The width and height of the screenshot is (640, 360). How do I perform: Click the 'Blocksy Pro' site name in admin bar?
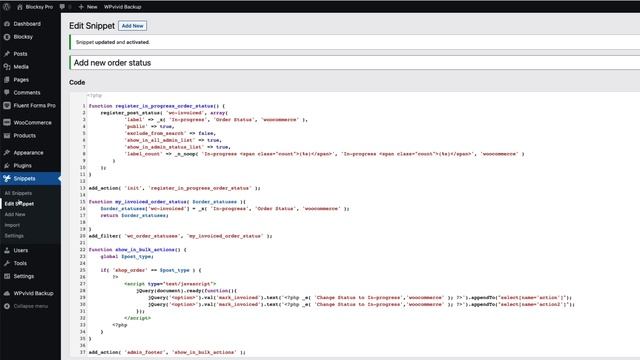pos(39,7)
